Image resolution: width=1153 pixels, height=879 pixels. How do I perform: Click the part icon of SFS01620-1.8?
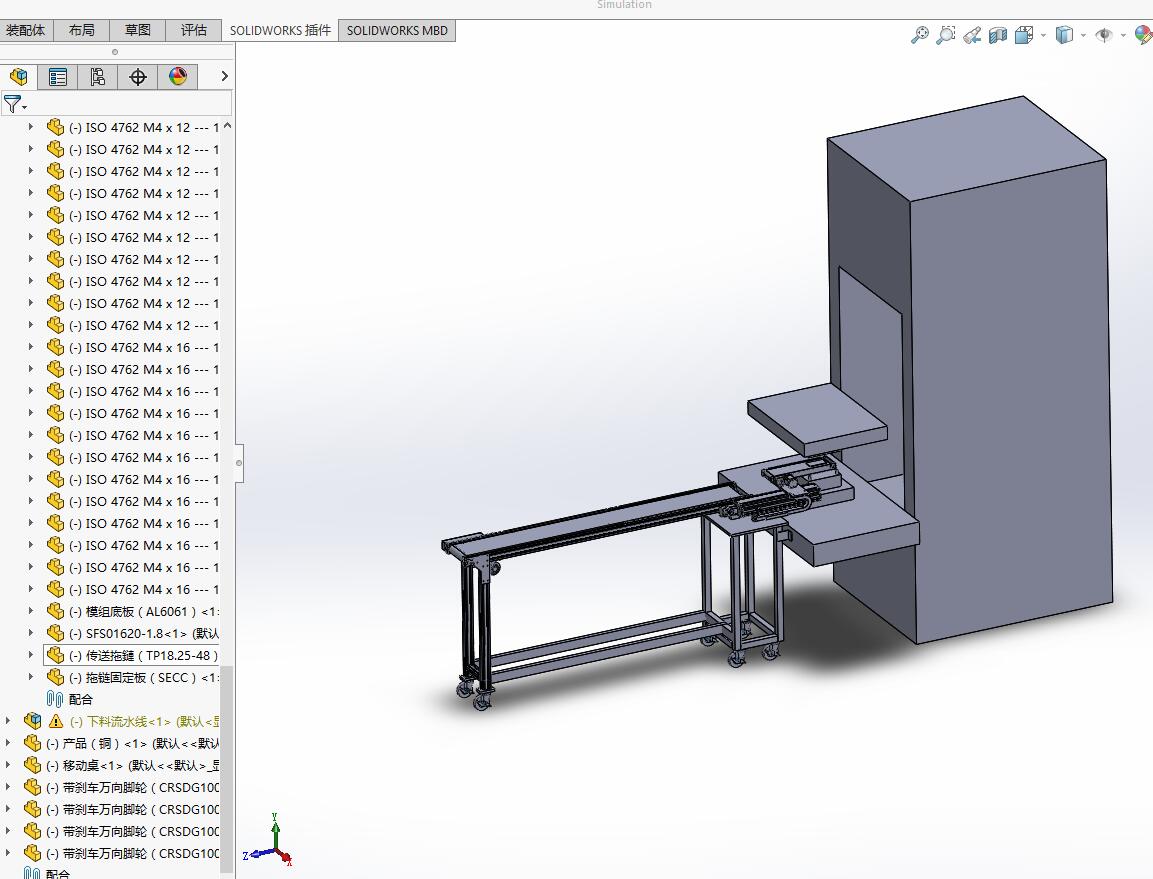click(55, 633)
